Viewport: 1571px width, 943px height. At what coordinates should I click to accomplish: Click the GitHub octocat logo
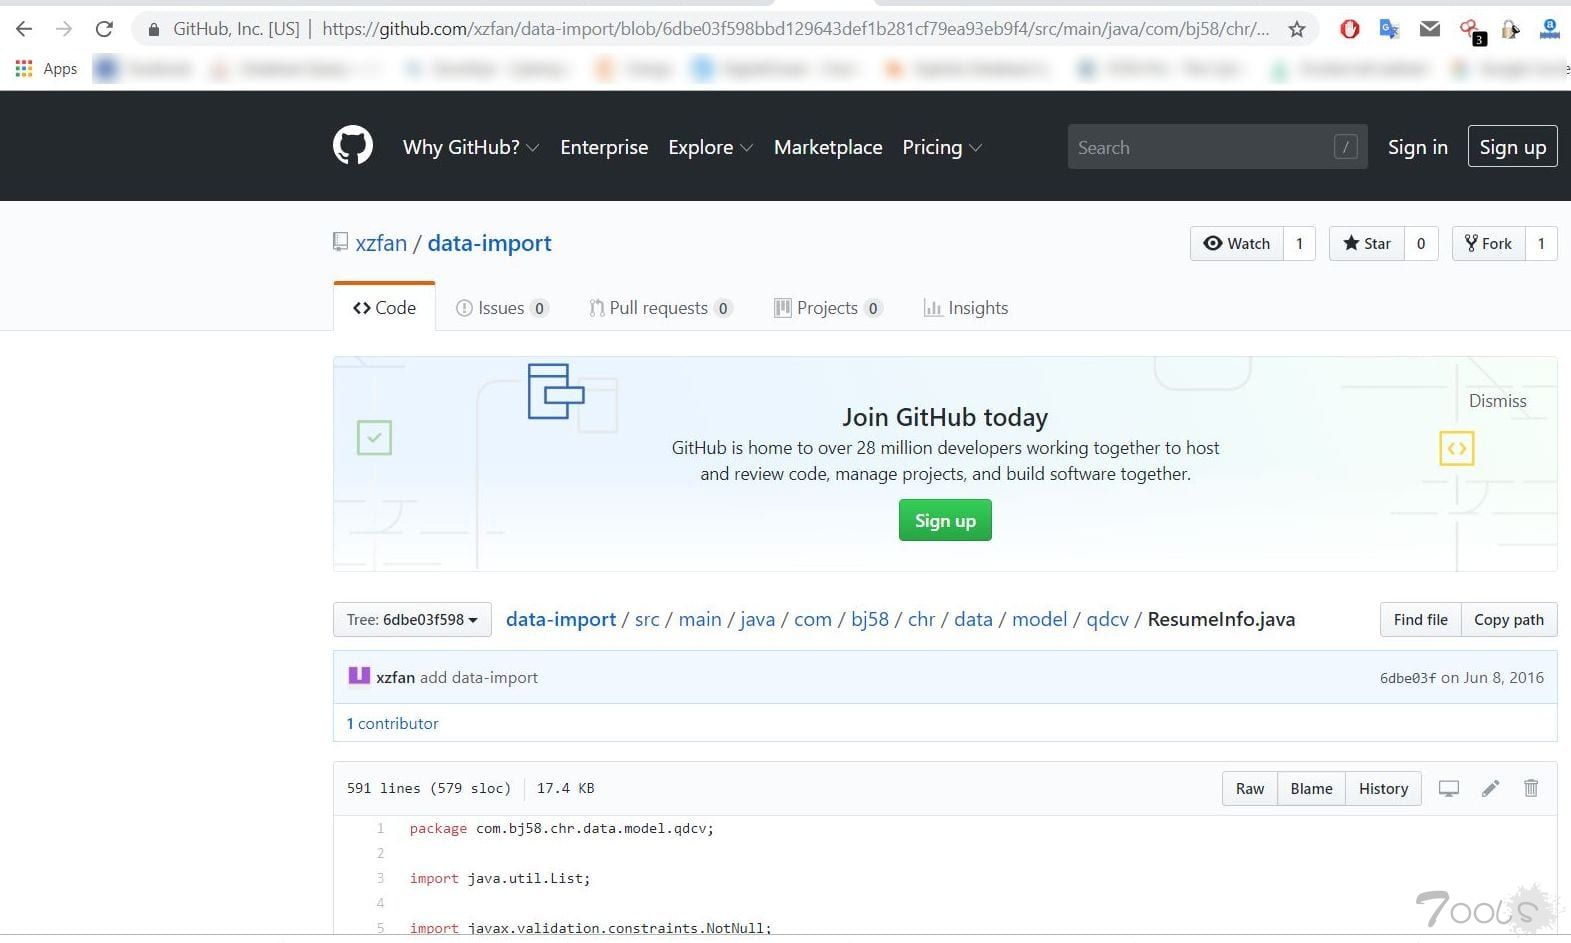[353, 146]
